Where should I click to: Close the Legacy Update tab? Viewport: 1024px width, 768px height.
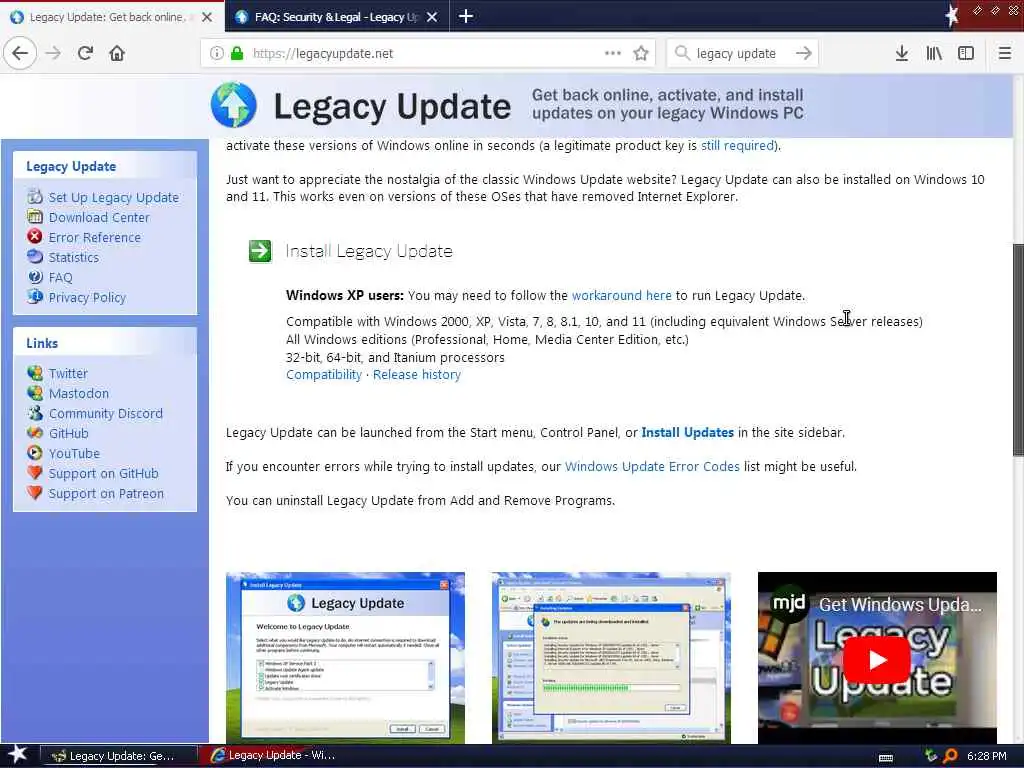[x=207, y=17]
